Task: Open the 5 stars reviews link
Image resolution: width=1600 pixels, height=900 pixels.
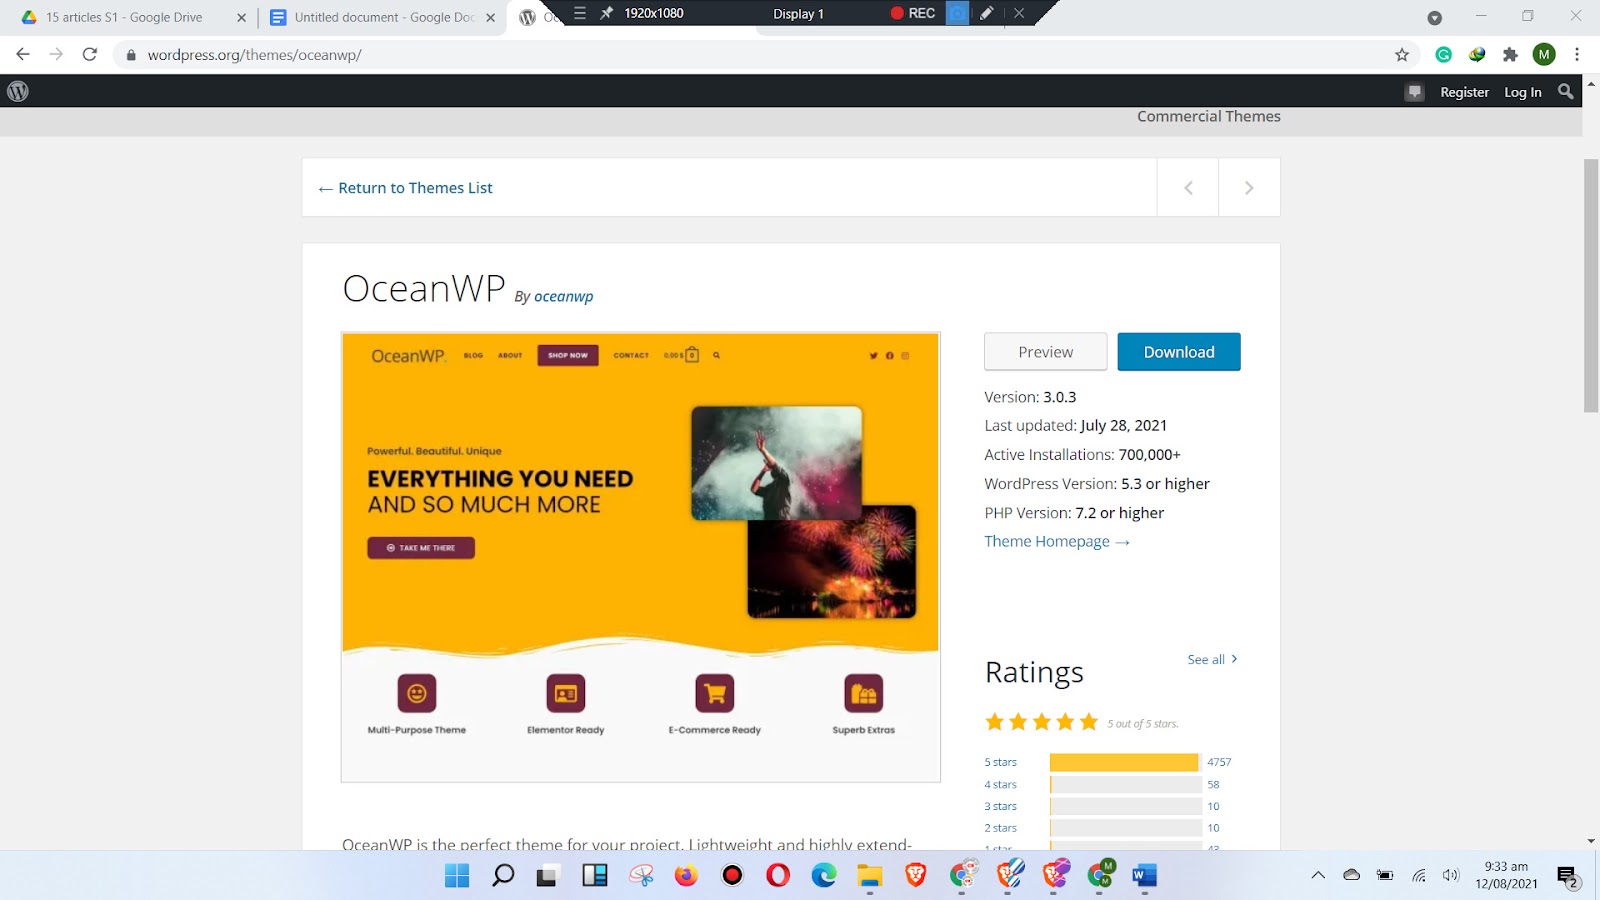Action: point(1000,762)
